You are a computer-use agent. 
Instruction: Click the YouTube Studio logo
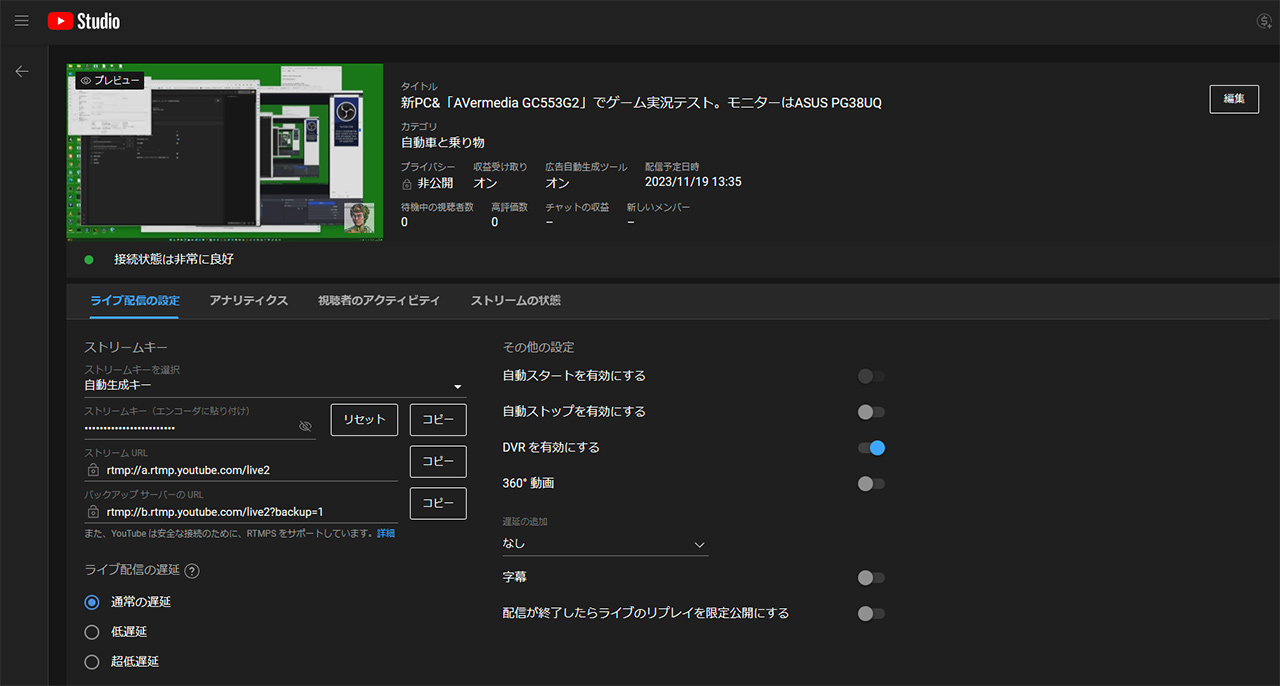pyautogui.click(x=84, y=21)
